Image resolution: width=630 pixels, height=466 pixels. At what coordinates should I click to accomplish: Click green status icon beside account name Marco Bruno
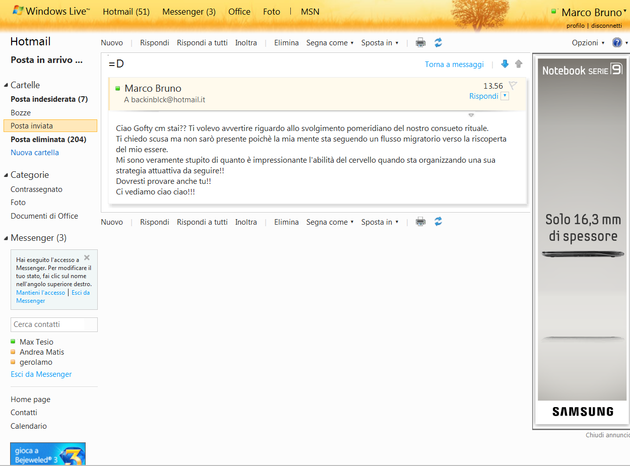pos(554,12)
